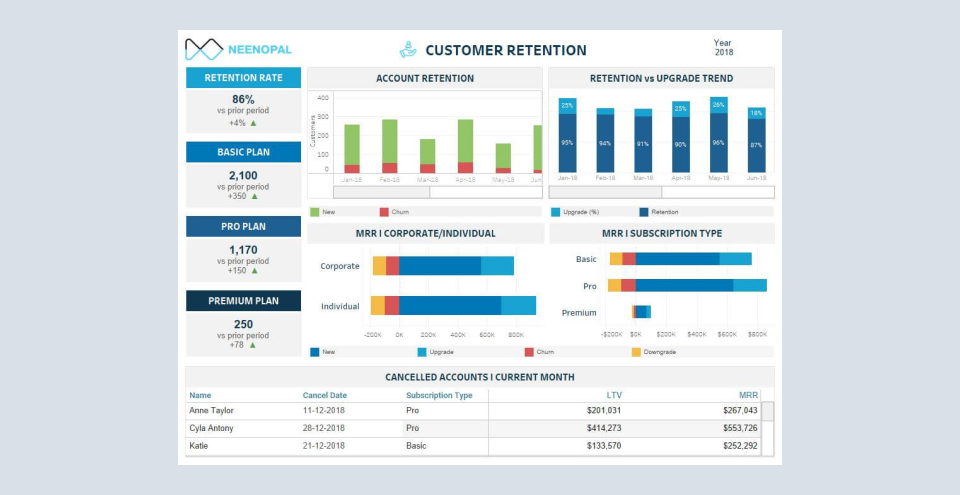This screenshot has height=495, width=960.
Task: Select the red Churn legend under MRR charts
Action: [529, 352]
